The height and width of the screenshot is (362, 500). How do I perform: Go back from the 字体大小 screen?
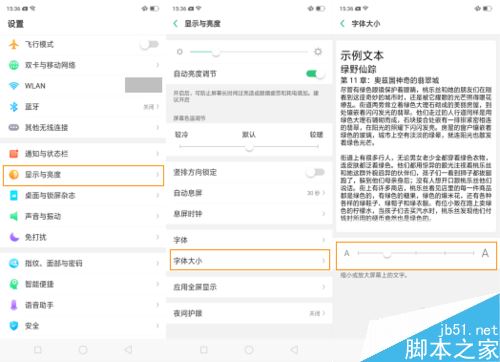[x=342, y=24]
